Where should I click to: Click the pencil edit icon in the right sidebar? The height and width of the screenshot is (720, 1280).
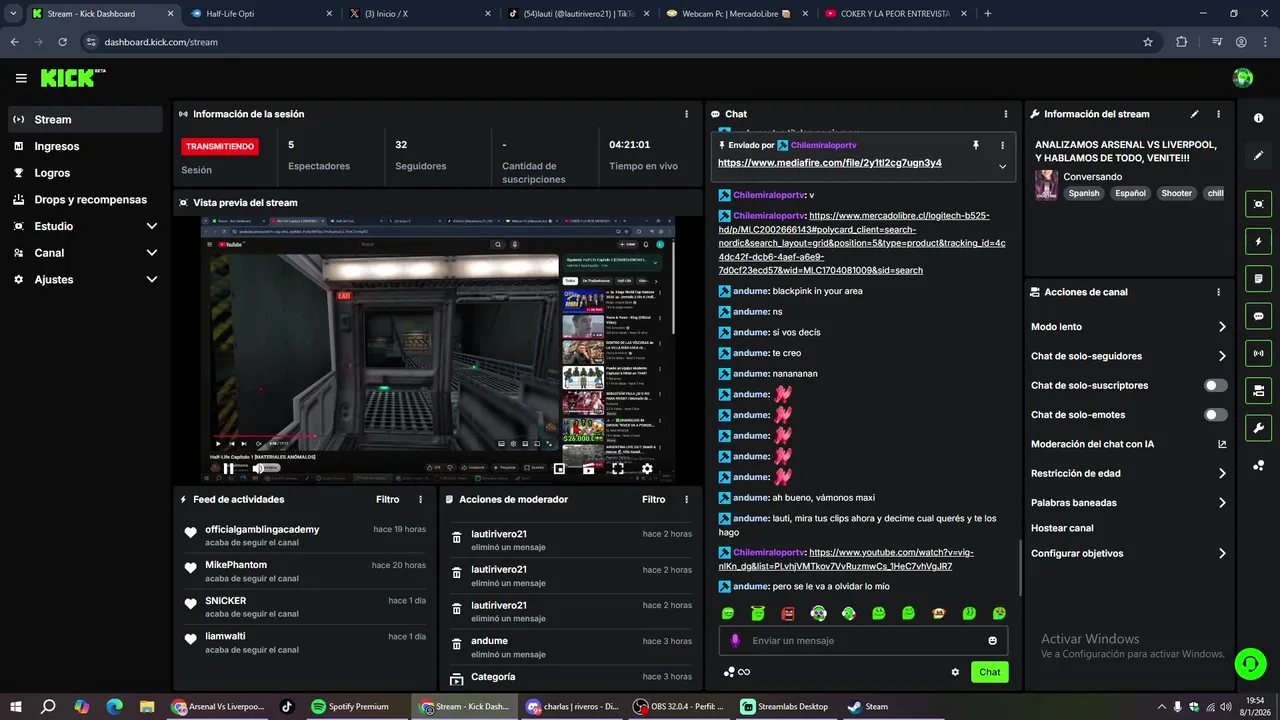pyautogui.click(x=1258, y=156)
